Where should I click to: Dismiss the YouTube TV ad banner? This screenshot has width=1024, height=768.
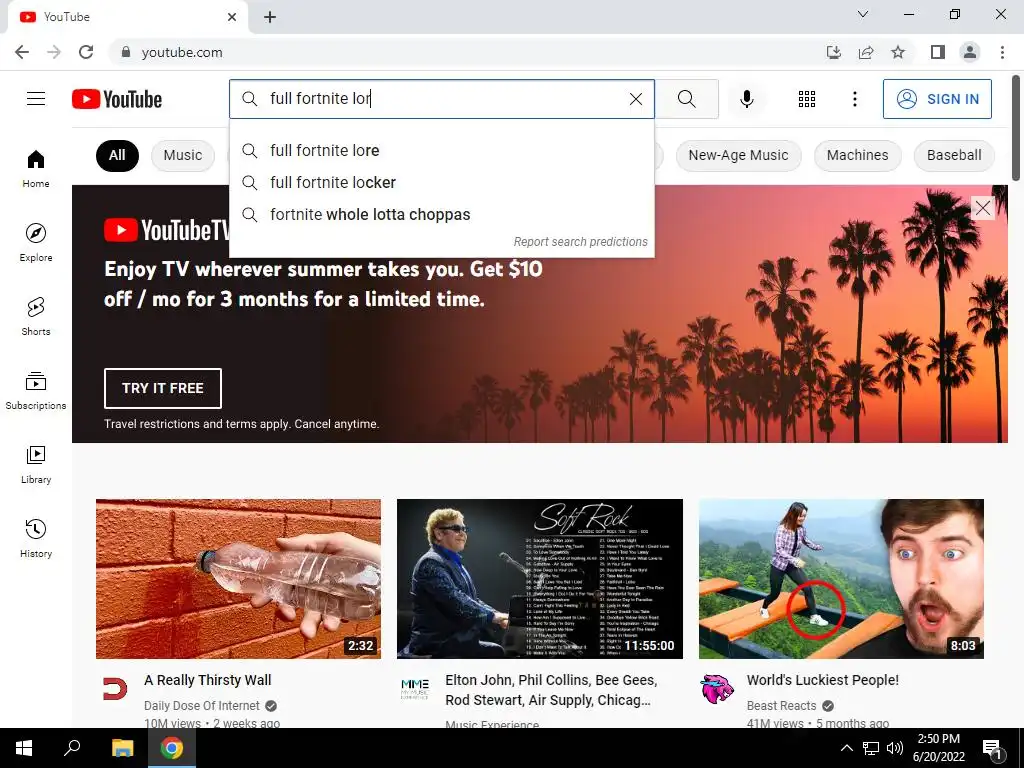(982, 208)
